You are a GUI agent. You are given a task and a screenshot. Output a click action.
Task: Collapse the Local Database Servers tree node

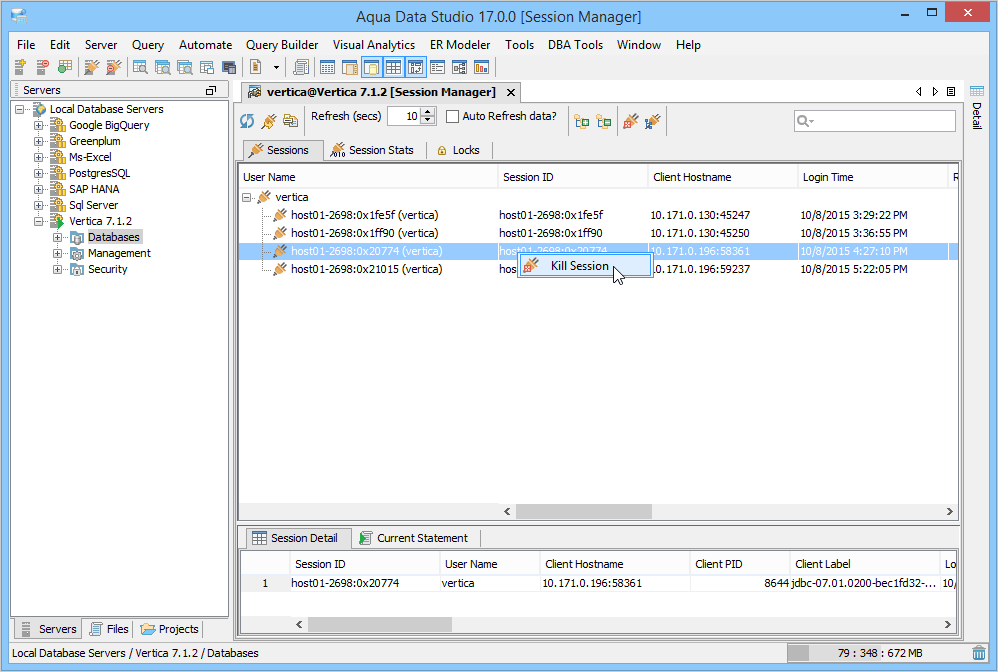pyautogui.click(x=20, y=109)
